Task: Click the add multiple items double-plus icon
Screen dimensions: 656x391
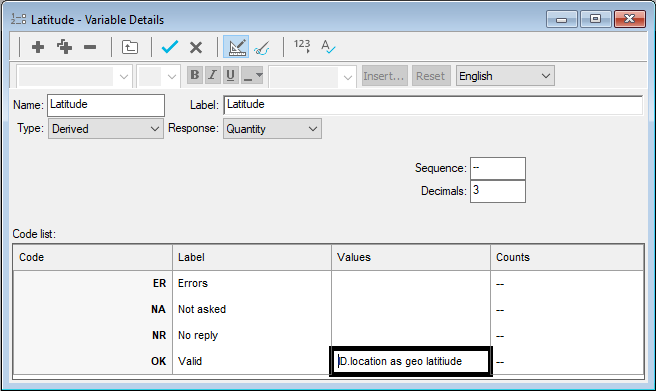Action: [x=64, y=47]
